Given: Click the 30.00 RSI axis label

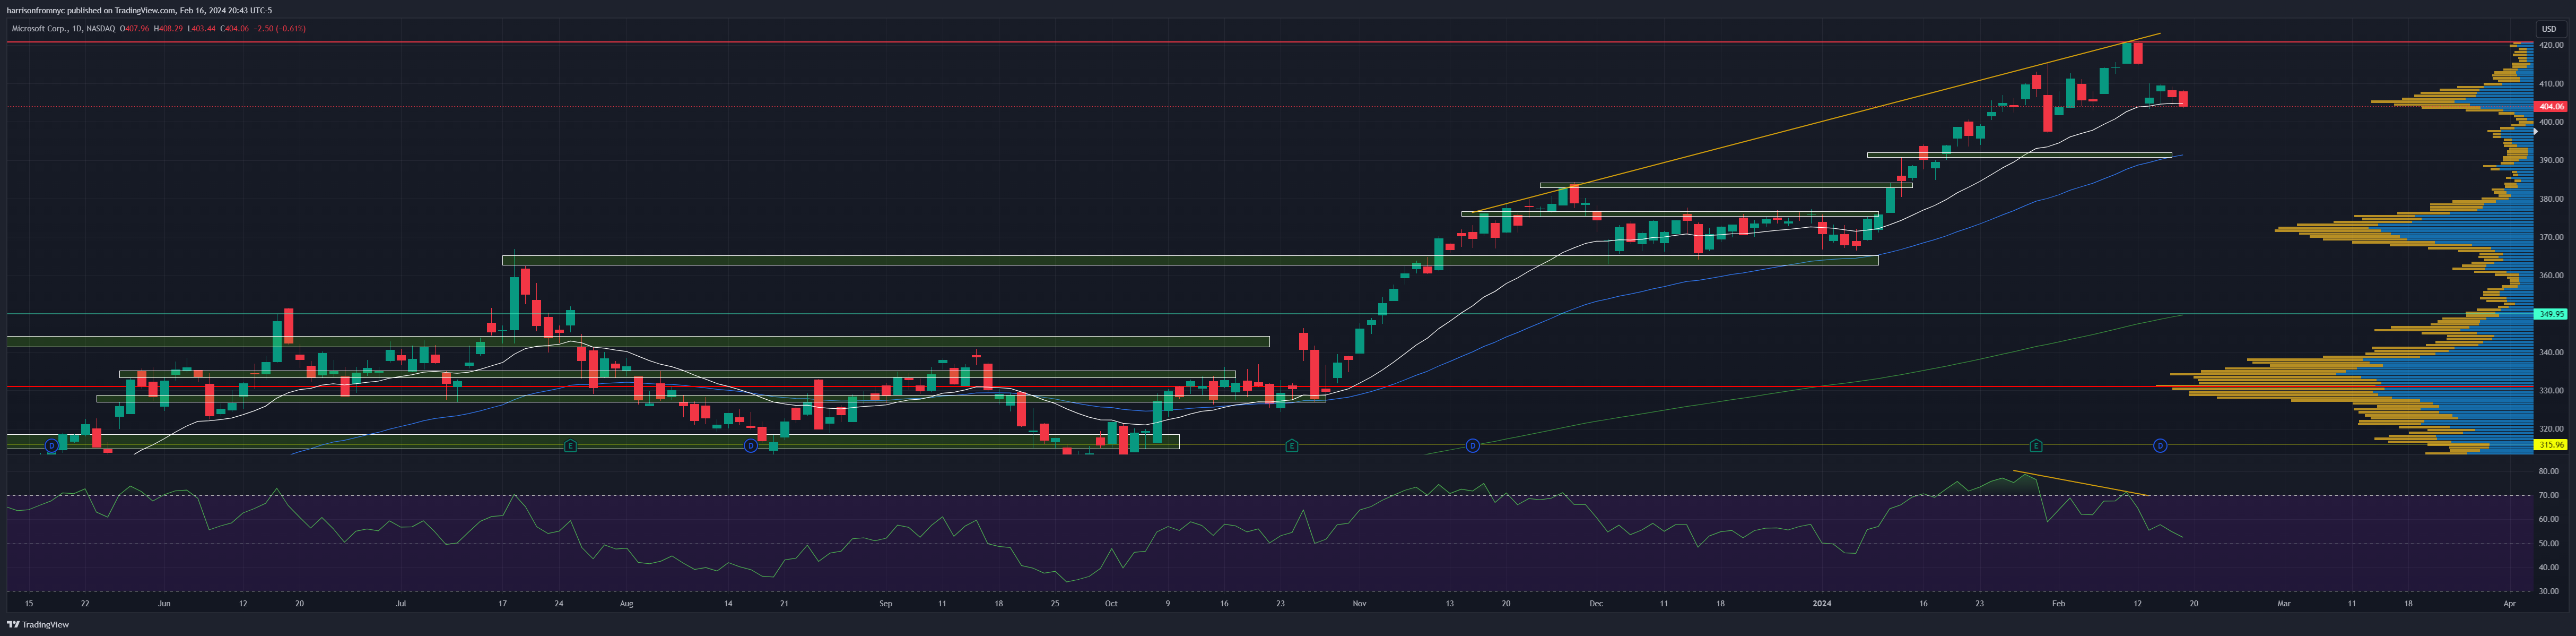Looking at the screenshot, I should point(2549,591).
